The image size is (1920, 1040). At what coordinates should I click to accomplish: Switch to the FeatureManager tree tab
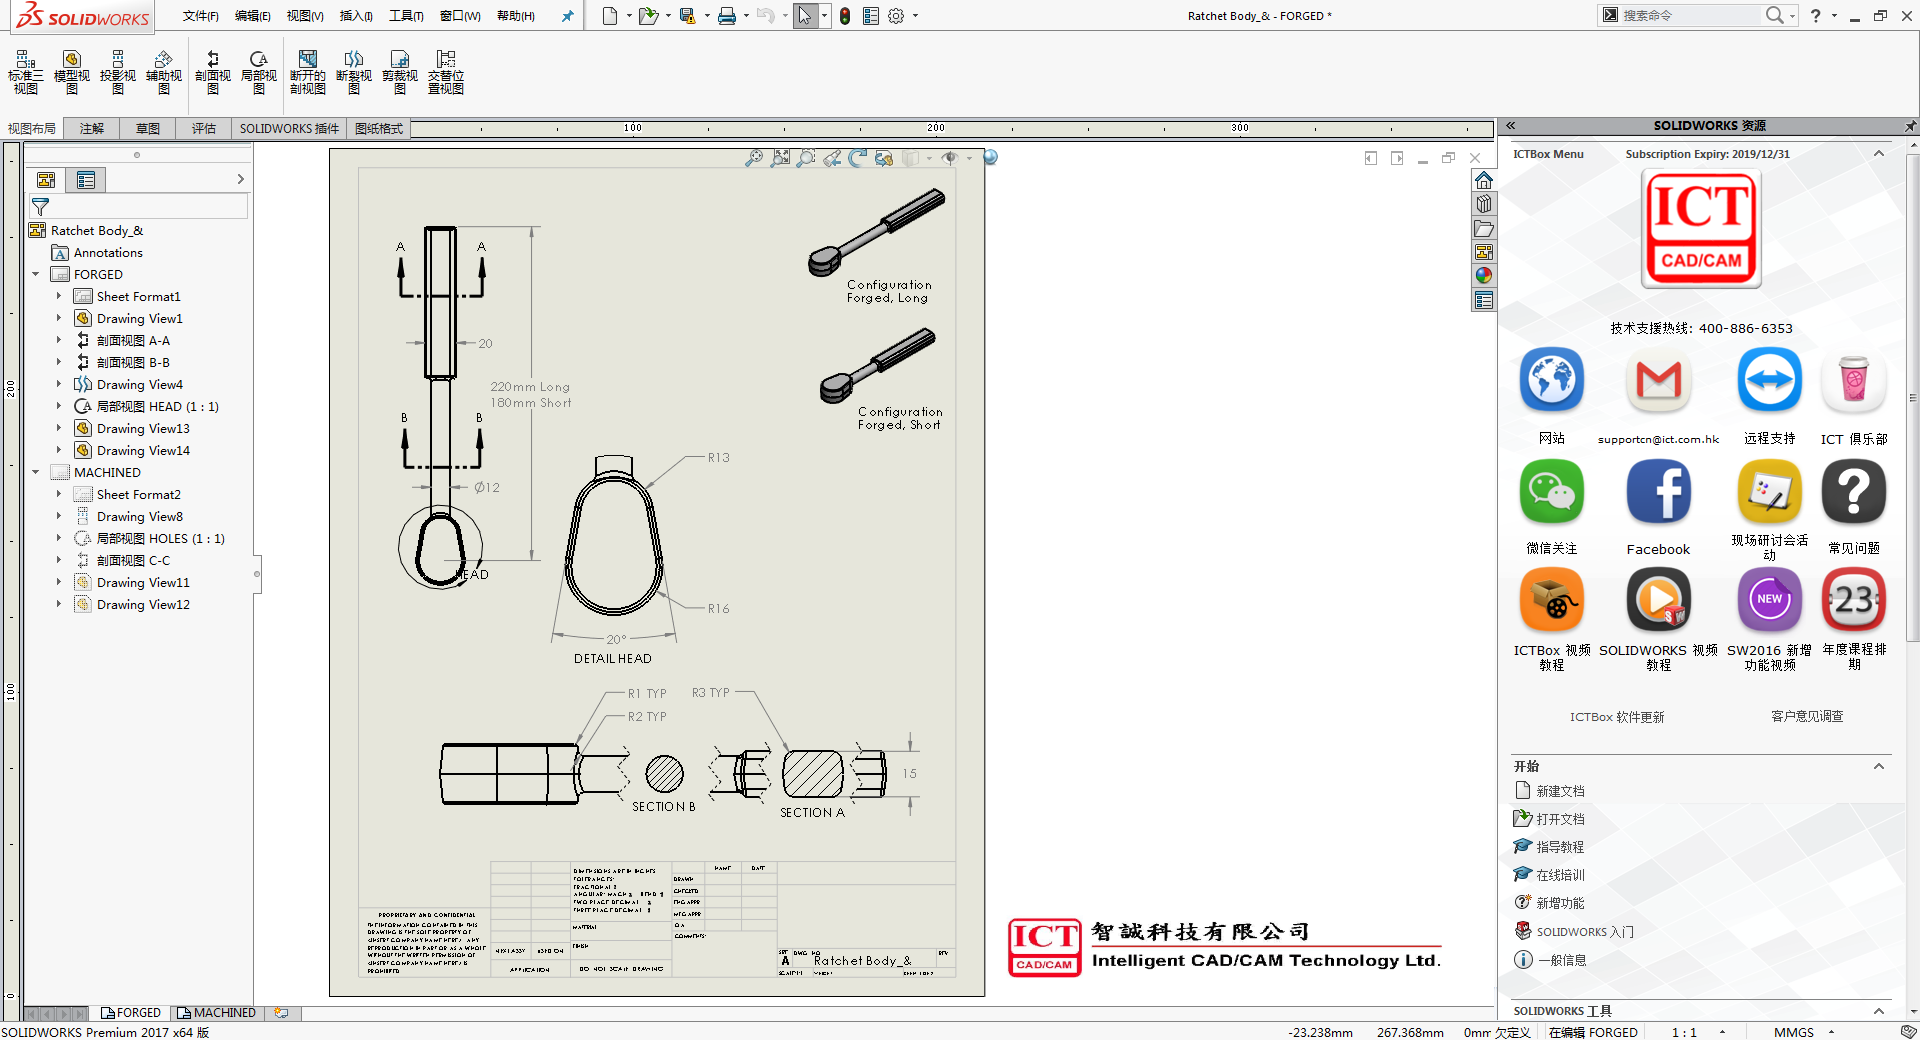46,180
